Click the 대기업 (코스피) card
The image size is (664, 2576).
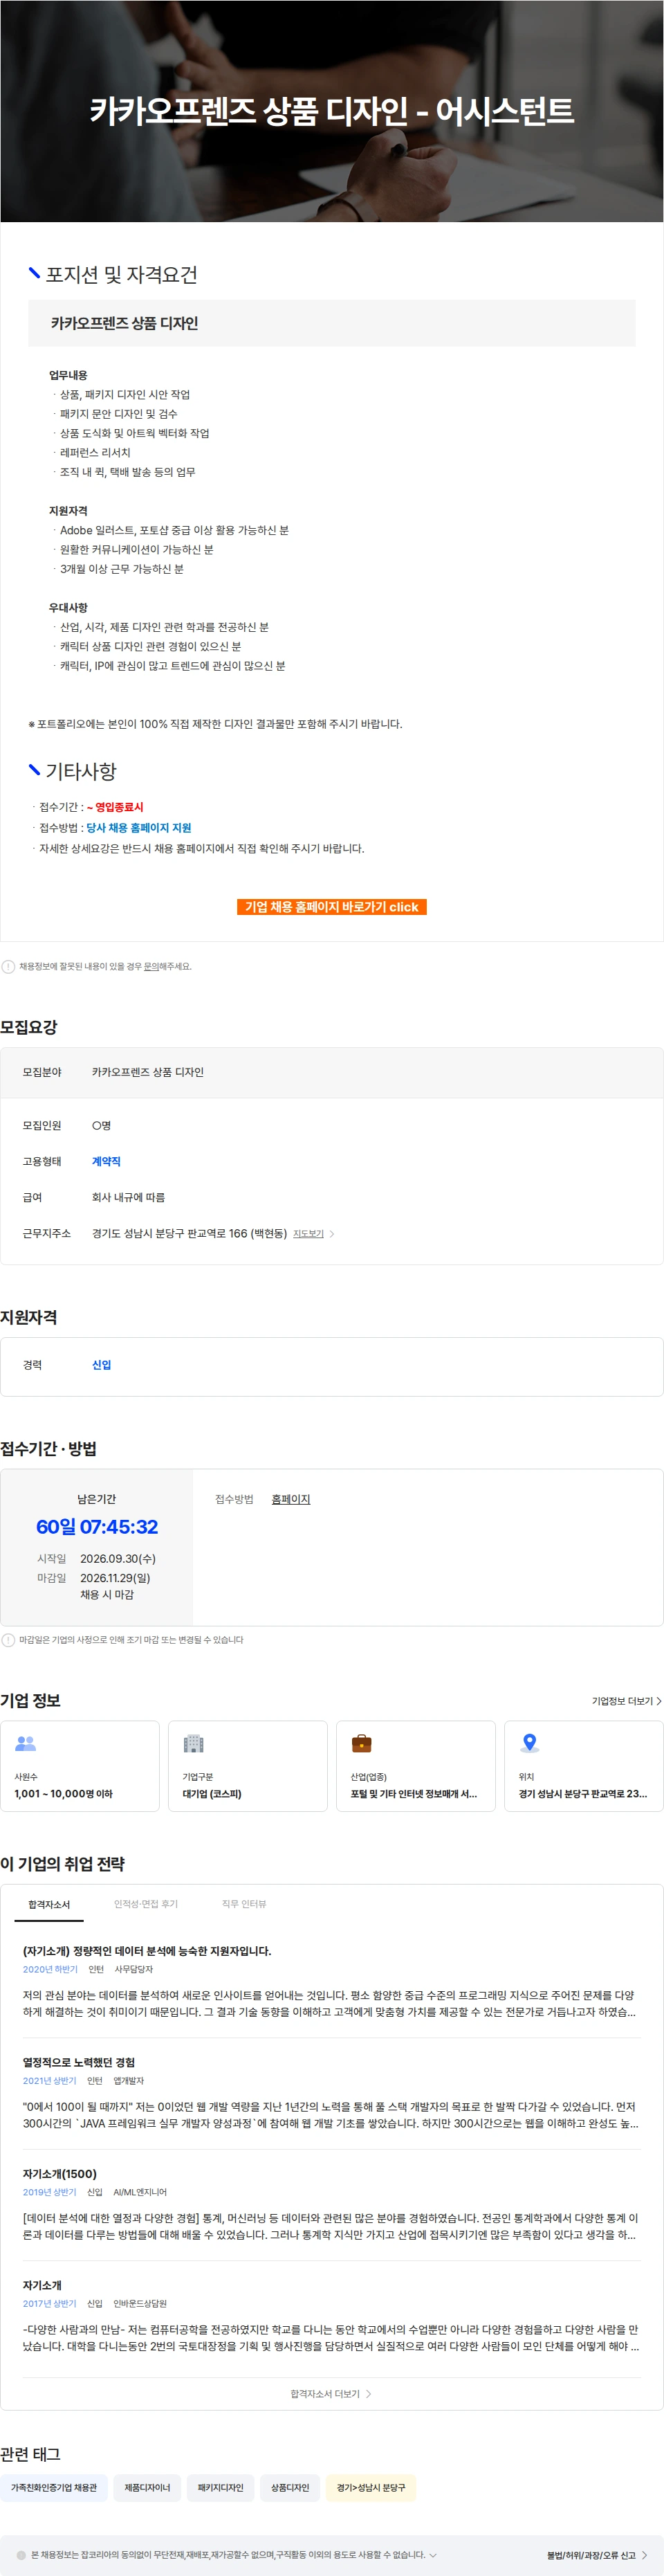(248, 1765)
